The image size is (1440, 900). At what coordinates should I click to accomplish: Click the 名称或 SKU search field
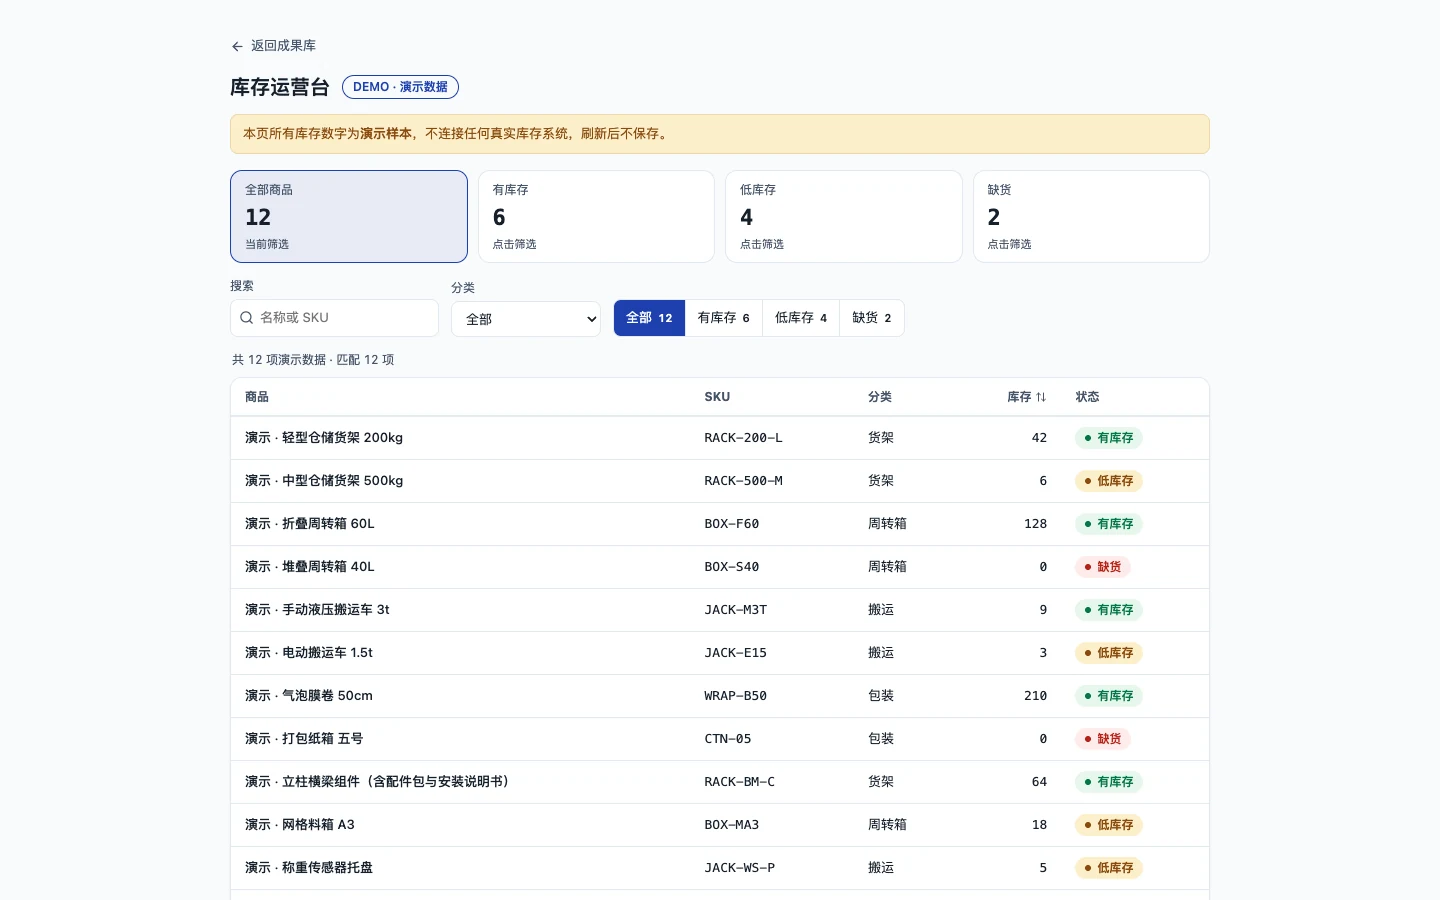334,318
